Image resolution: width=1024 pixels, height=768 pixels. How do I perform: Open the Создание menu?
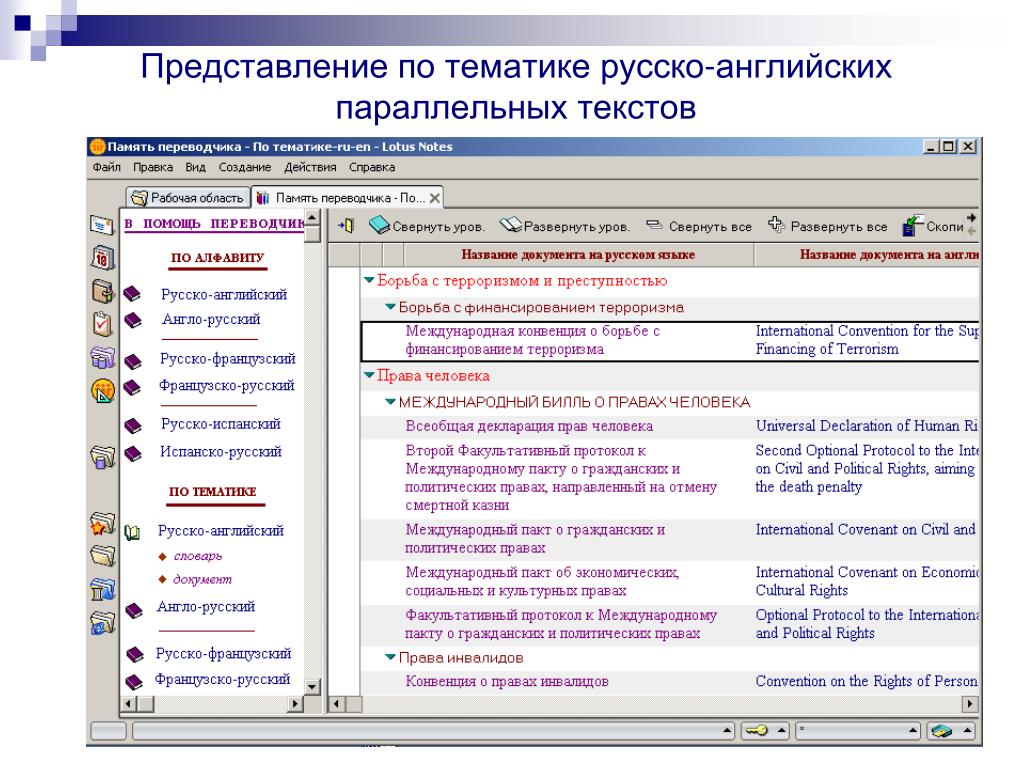pos(244,167)
